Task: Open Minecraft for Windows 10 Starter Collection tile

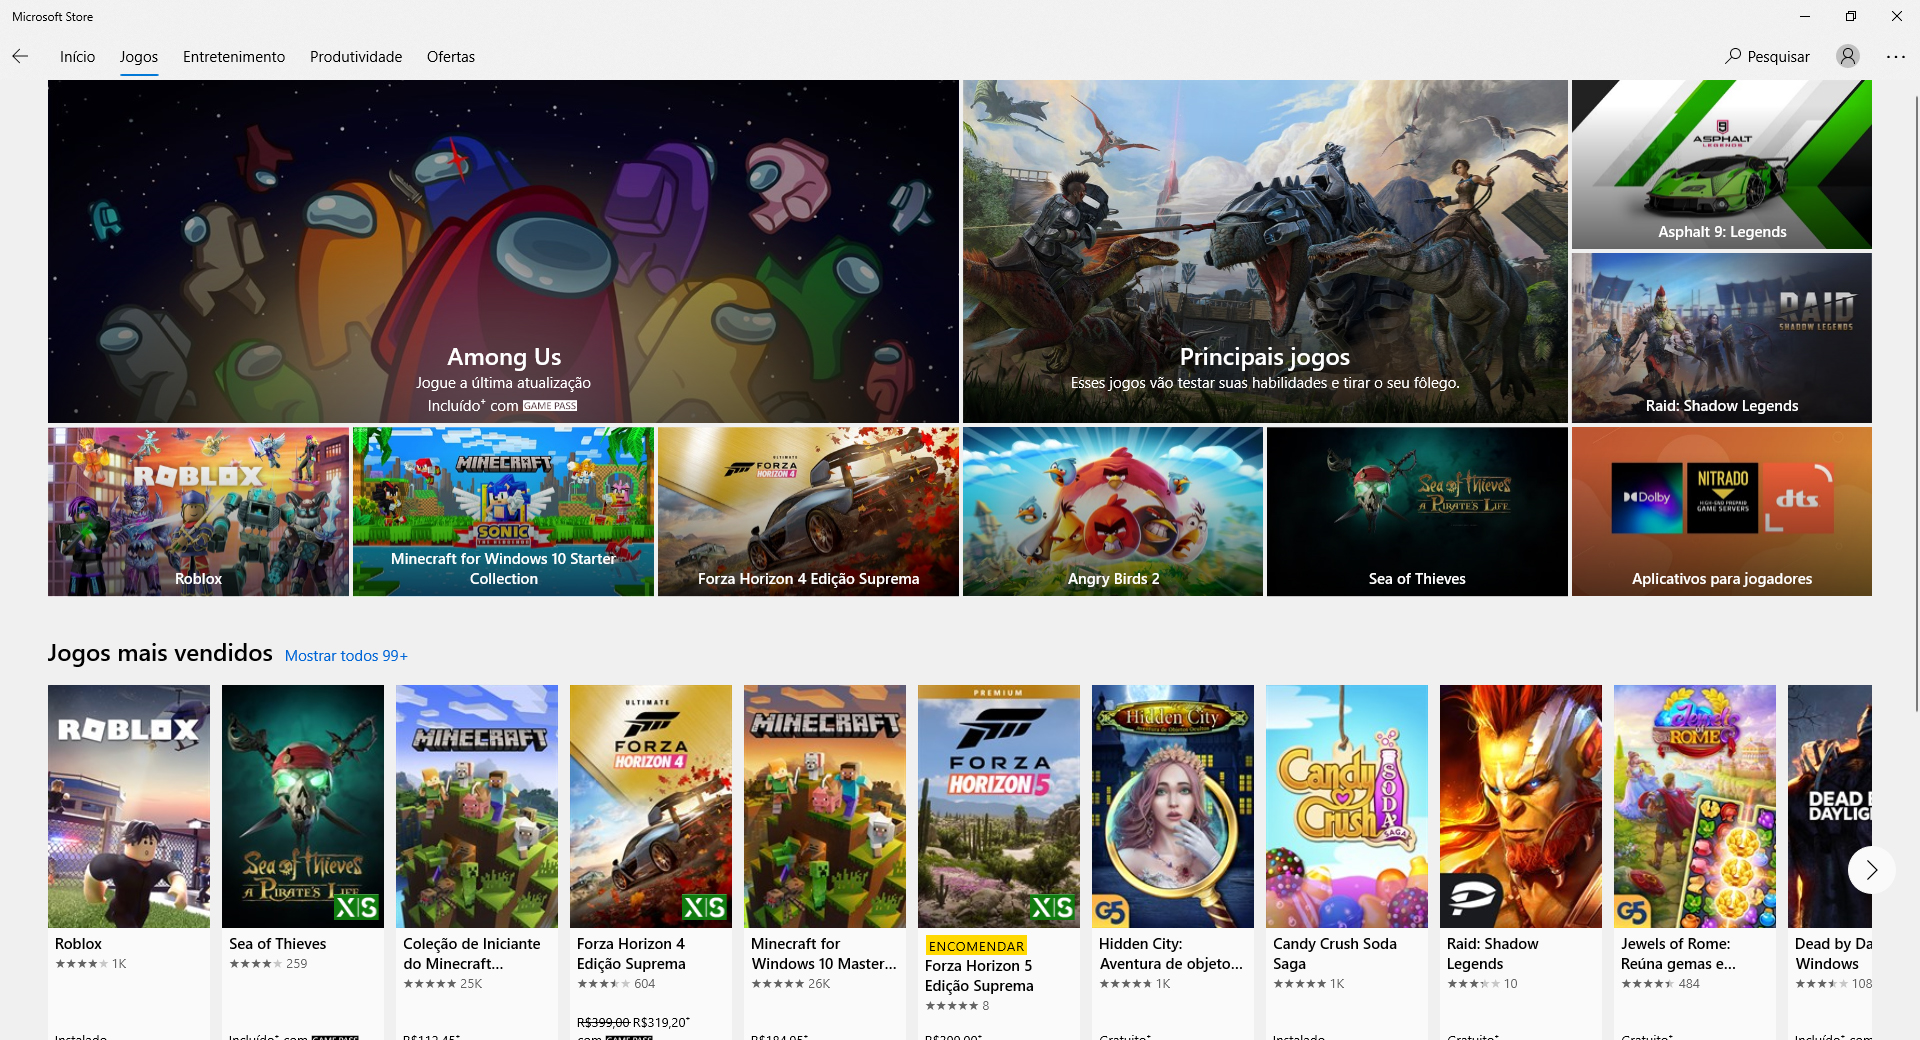Action: click(503, 512)
